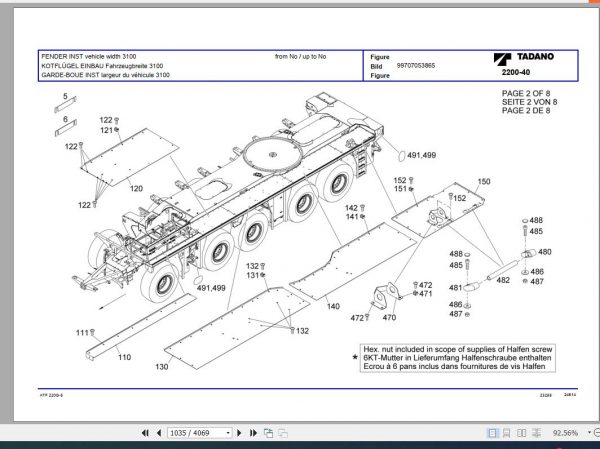
Task: Click the previous view icon
Action: coord(269,433)
